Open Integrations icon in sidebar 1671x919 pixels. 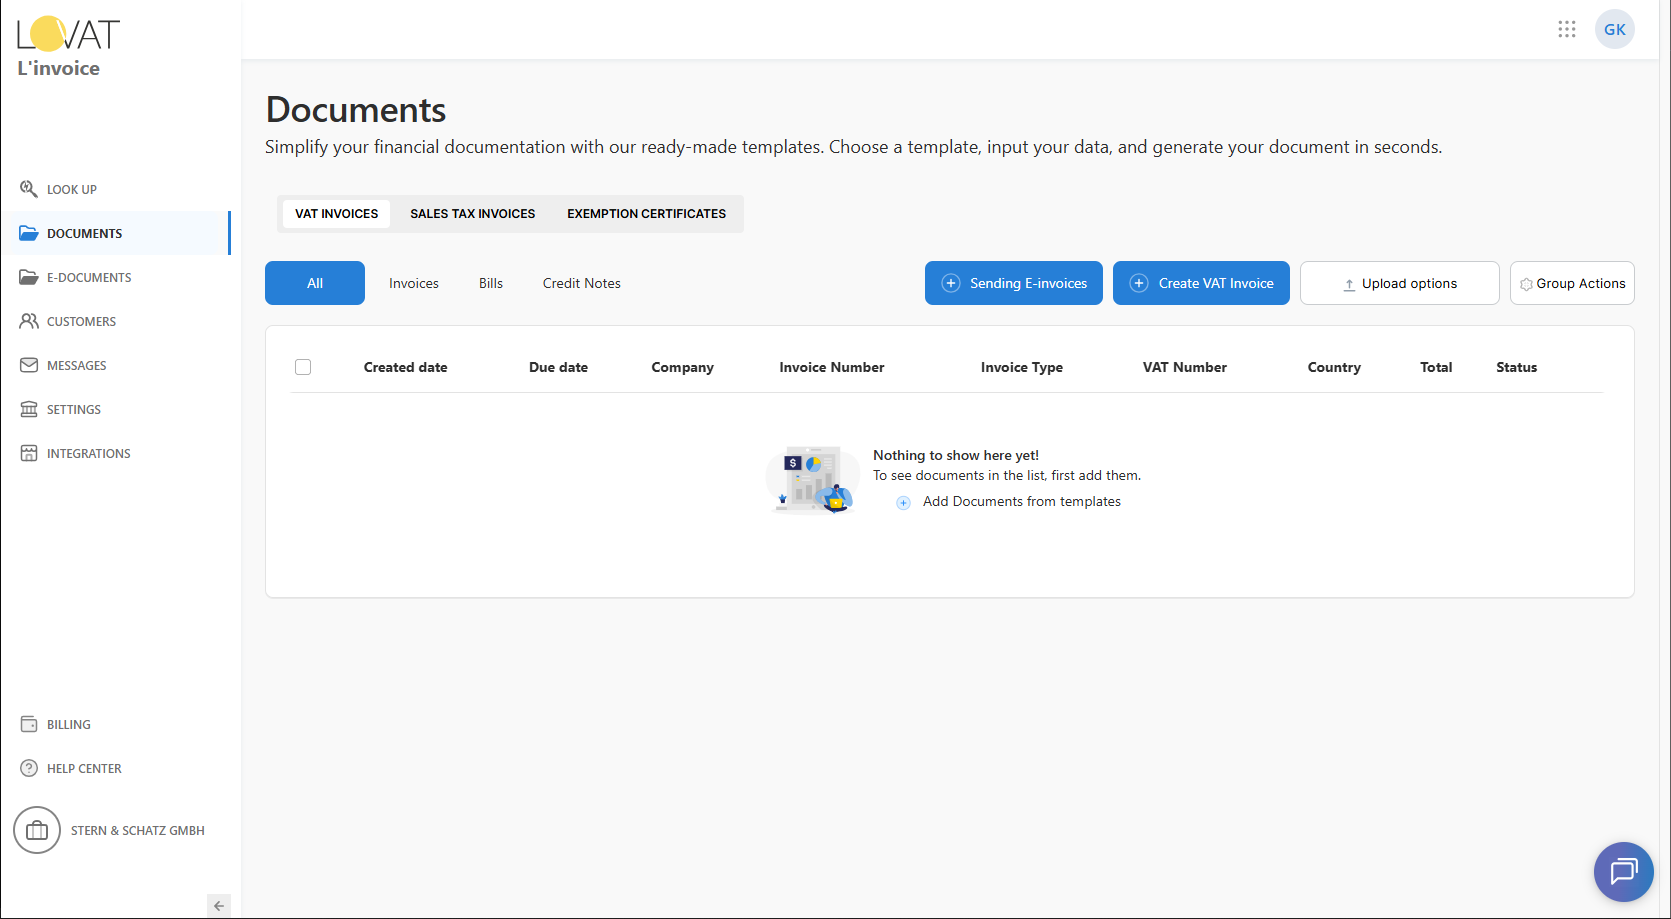tap(29, 453)
